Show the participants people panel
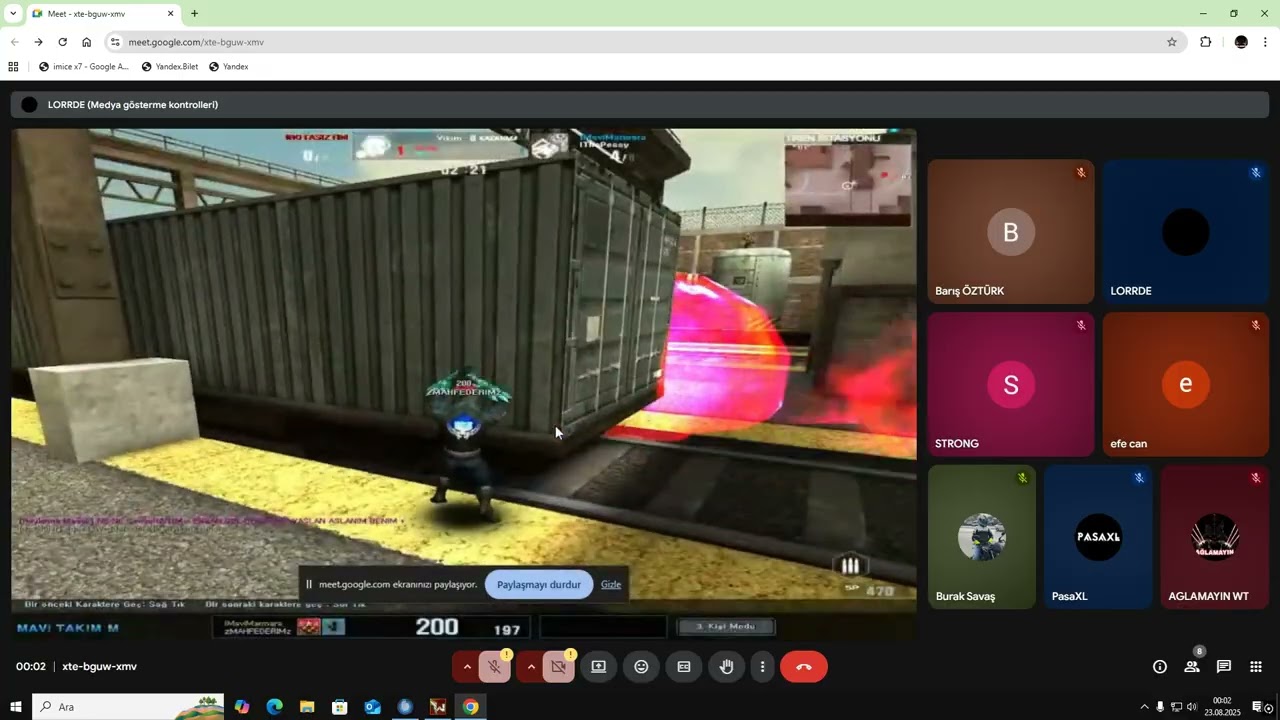The image size is (1280, 720). 1192,667
